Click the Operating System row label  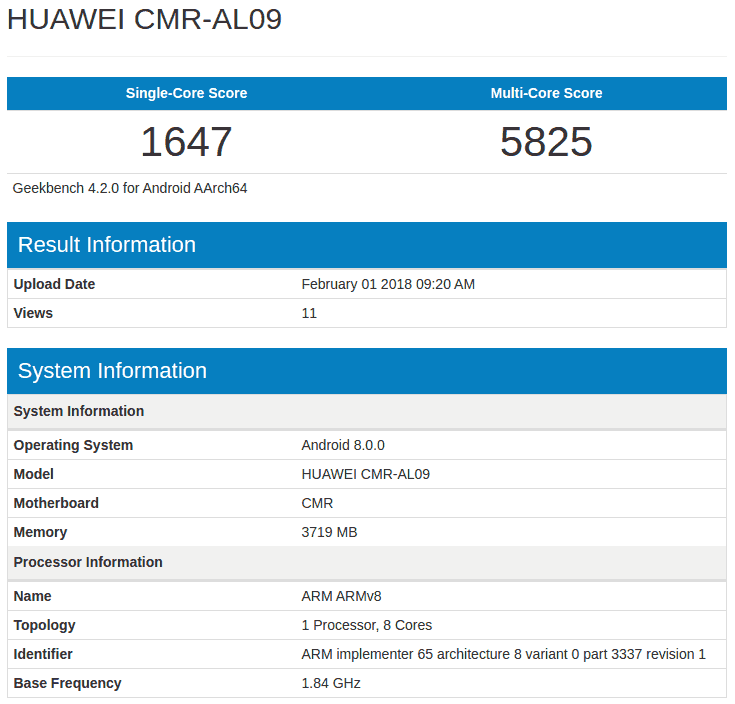coord(73,445)
